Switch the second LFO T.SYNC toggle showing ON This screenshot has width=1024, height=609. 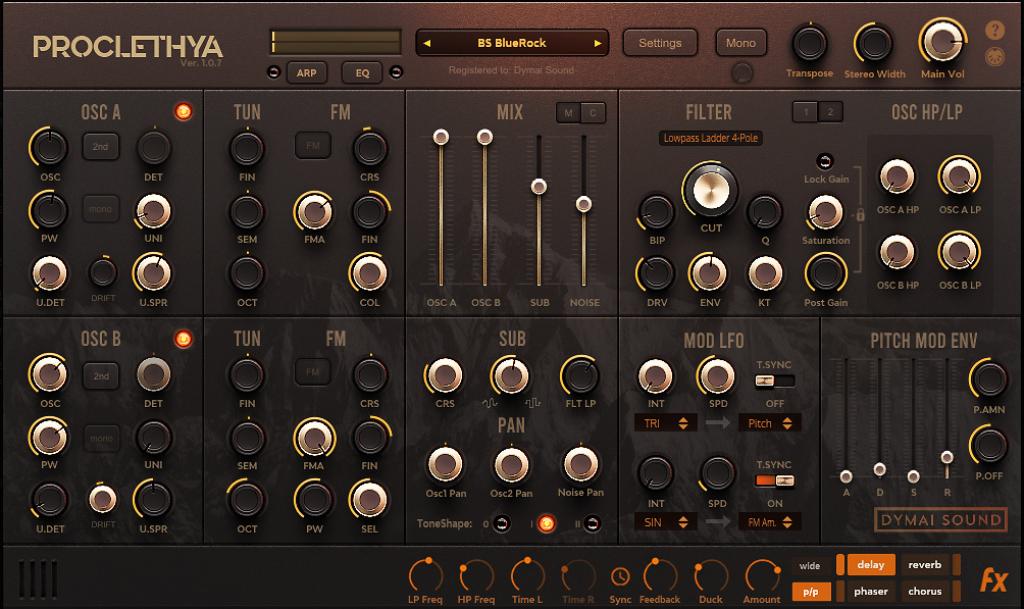tap(775, 481)
